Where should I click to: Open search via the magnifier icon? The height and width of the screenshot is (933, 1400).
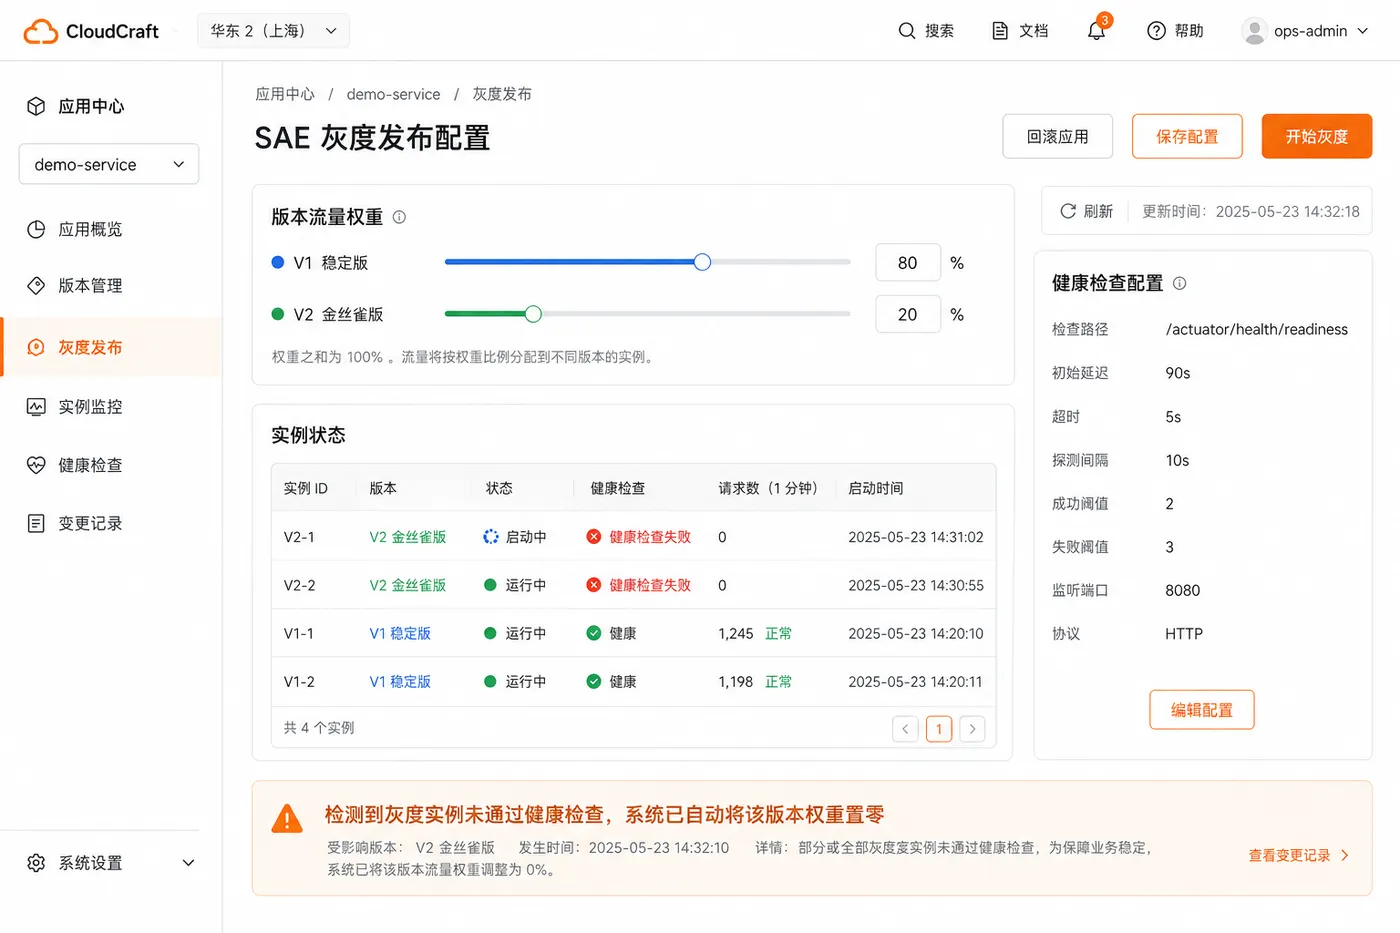point(907,31)
